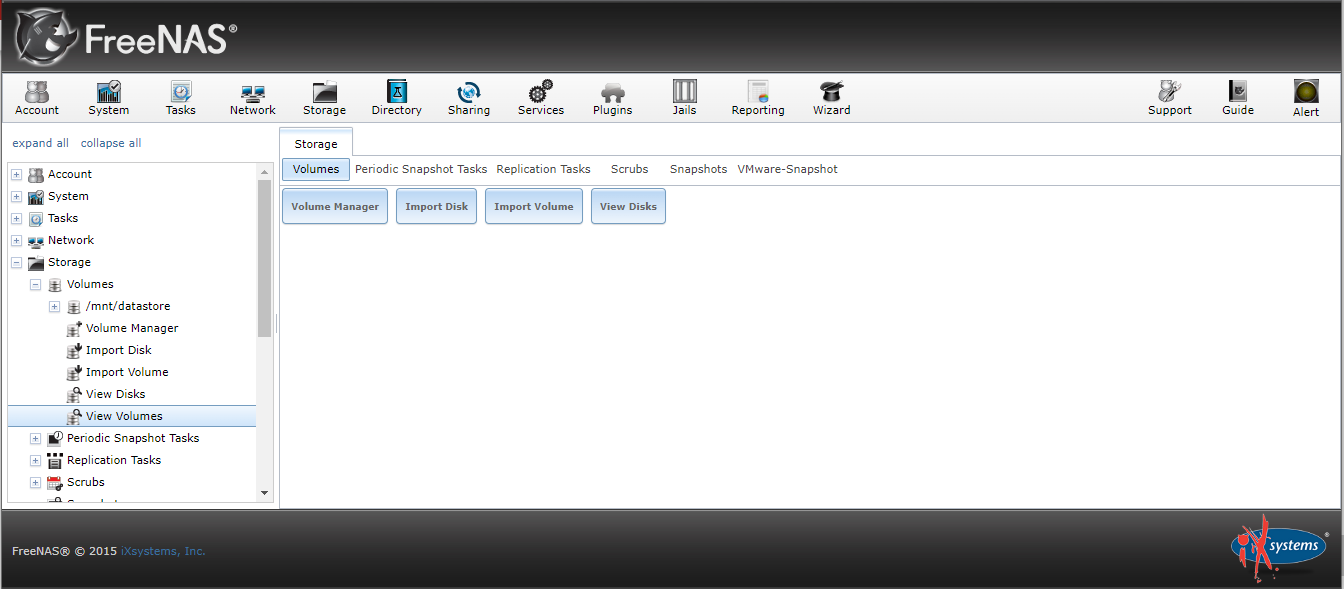Open the Guide book icon

click(1238, 92)
